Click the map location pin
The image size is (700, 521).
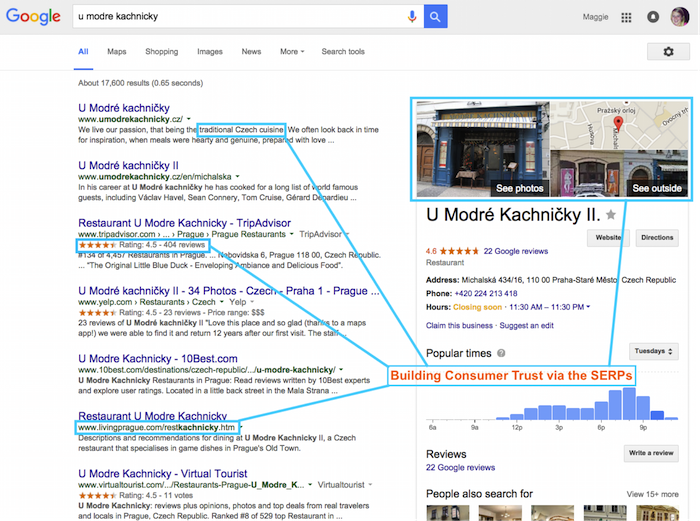click(x=617, y=125)
